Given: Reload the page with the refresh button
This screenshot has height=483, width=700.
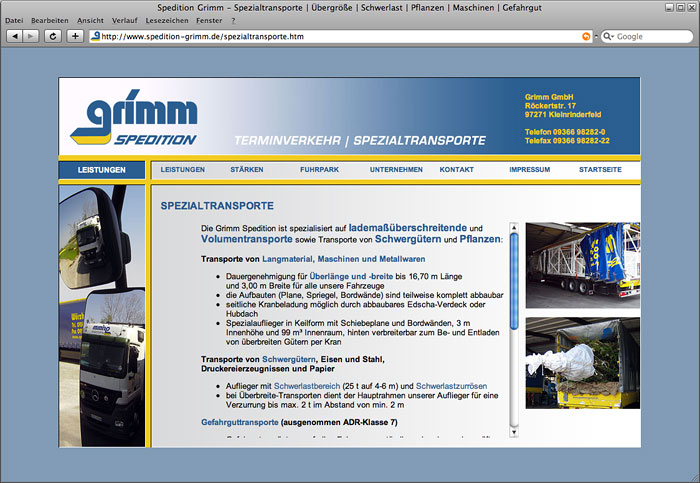Looking at the screenshot, I should (x=53, y=36).
